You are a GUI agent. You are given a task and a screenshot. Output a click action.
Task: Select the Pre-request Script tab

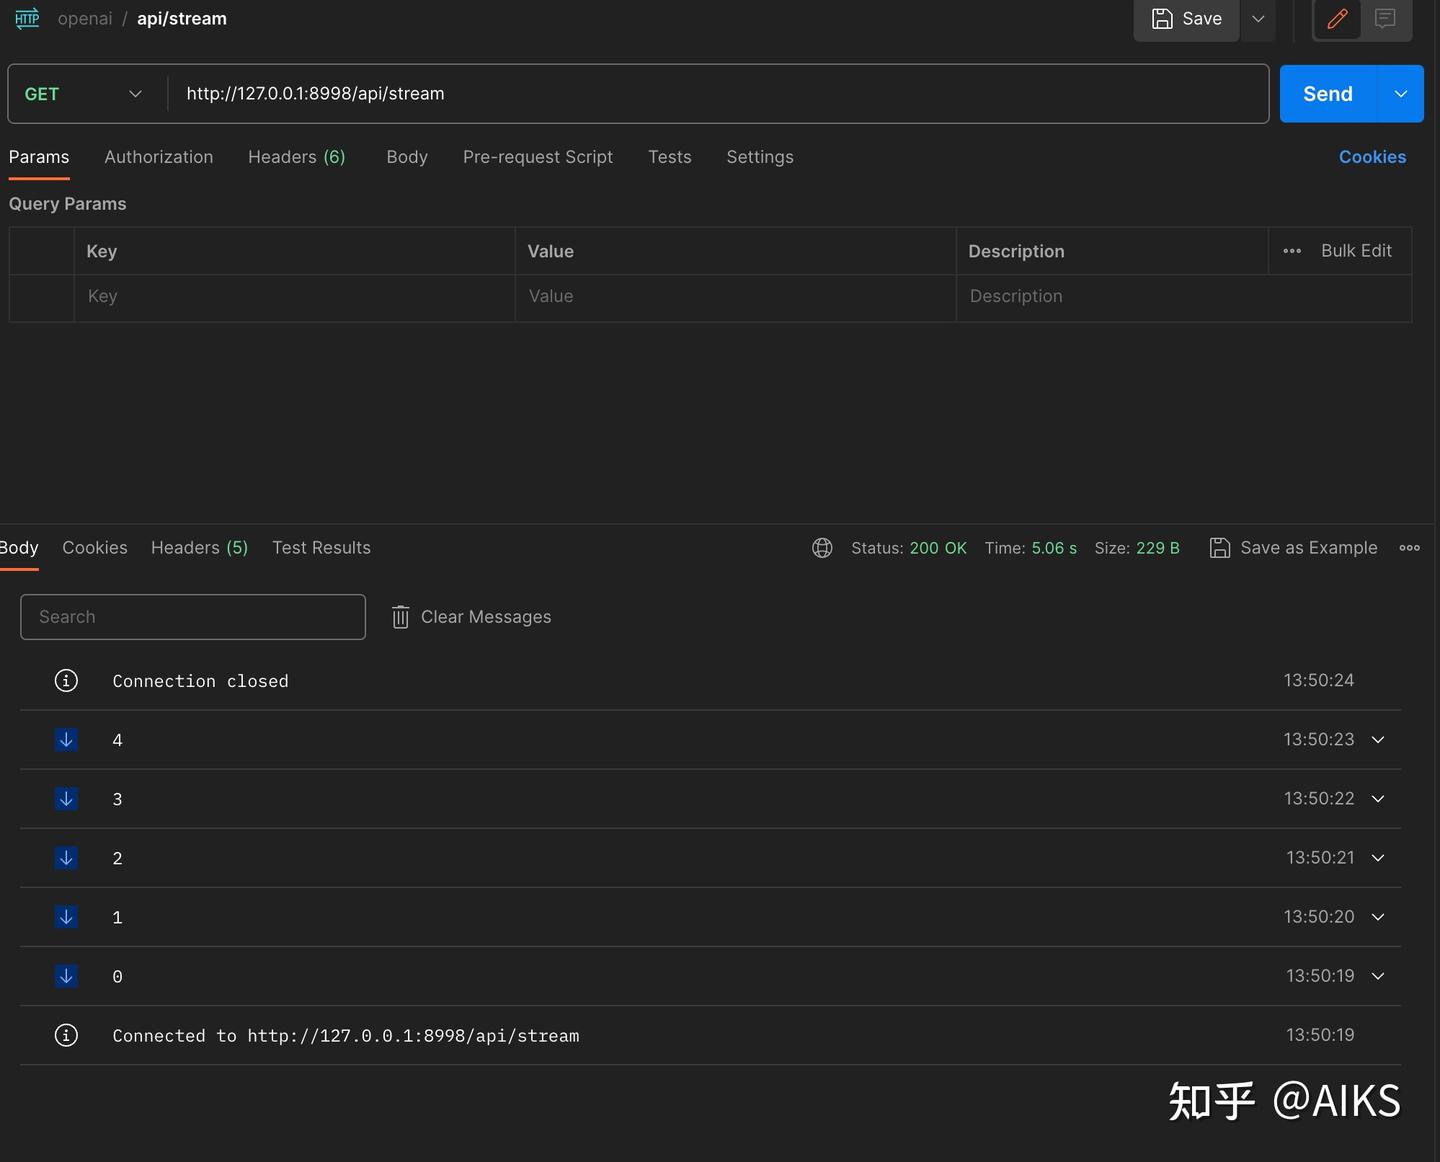pyautogui.click(x=538, y=157)
